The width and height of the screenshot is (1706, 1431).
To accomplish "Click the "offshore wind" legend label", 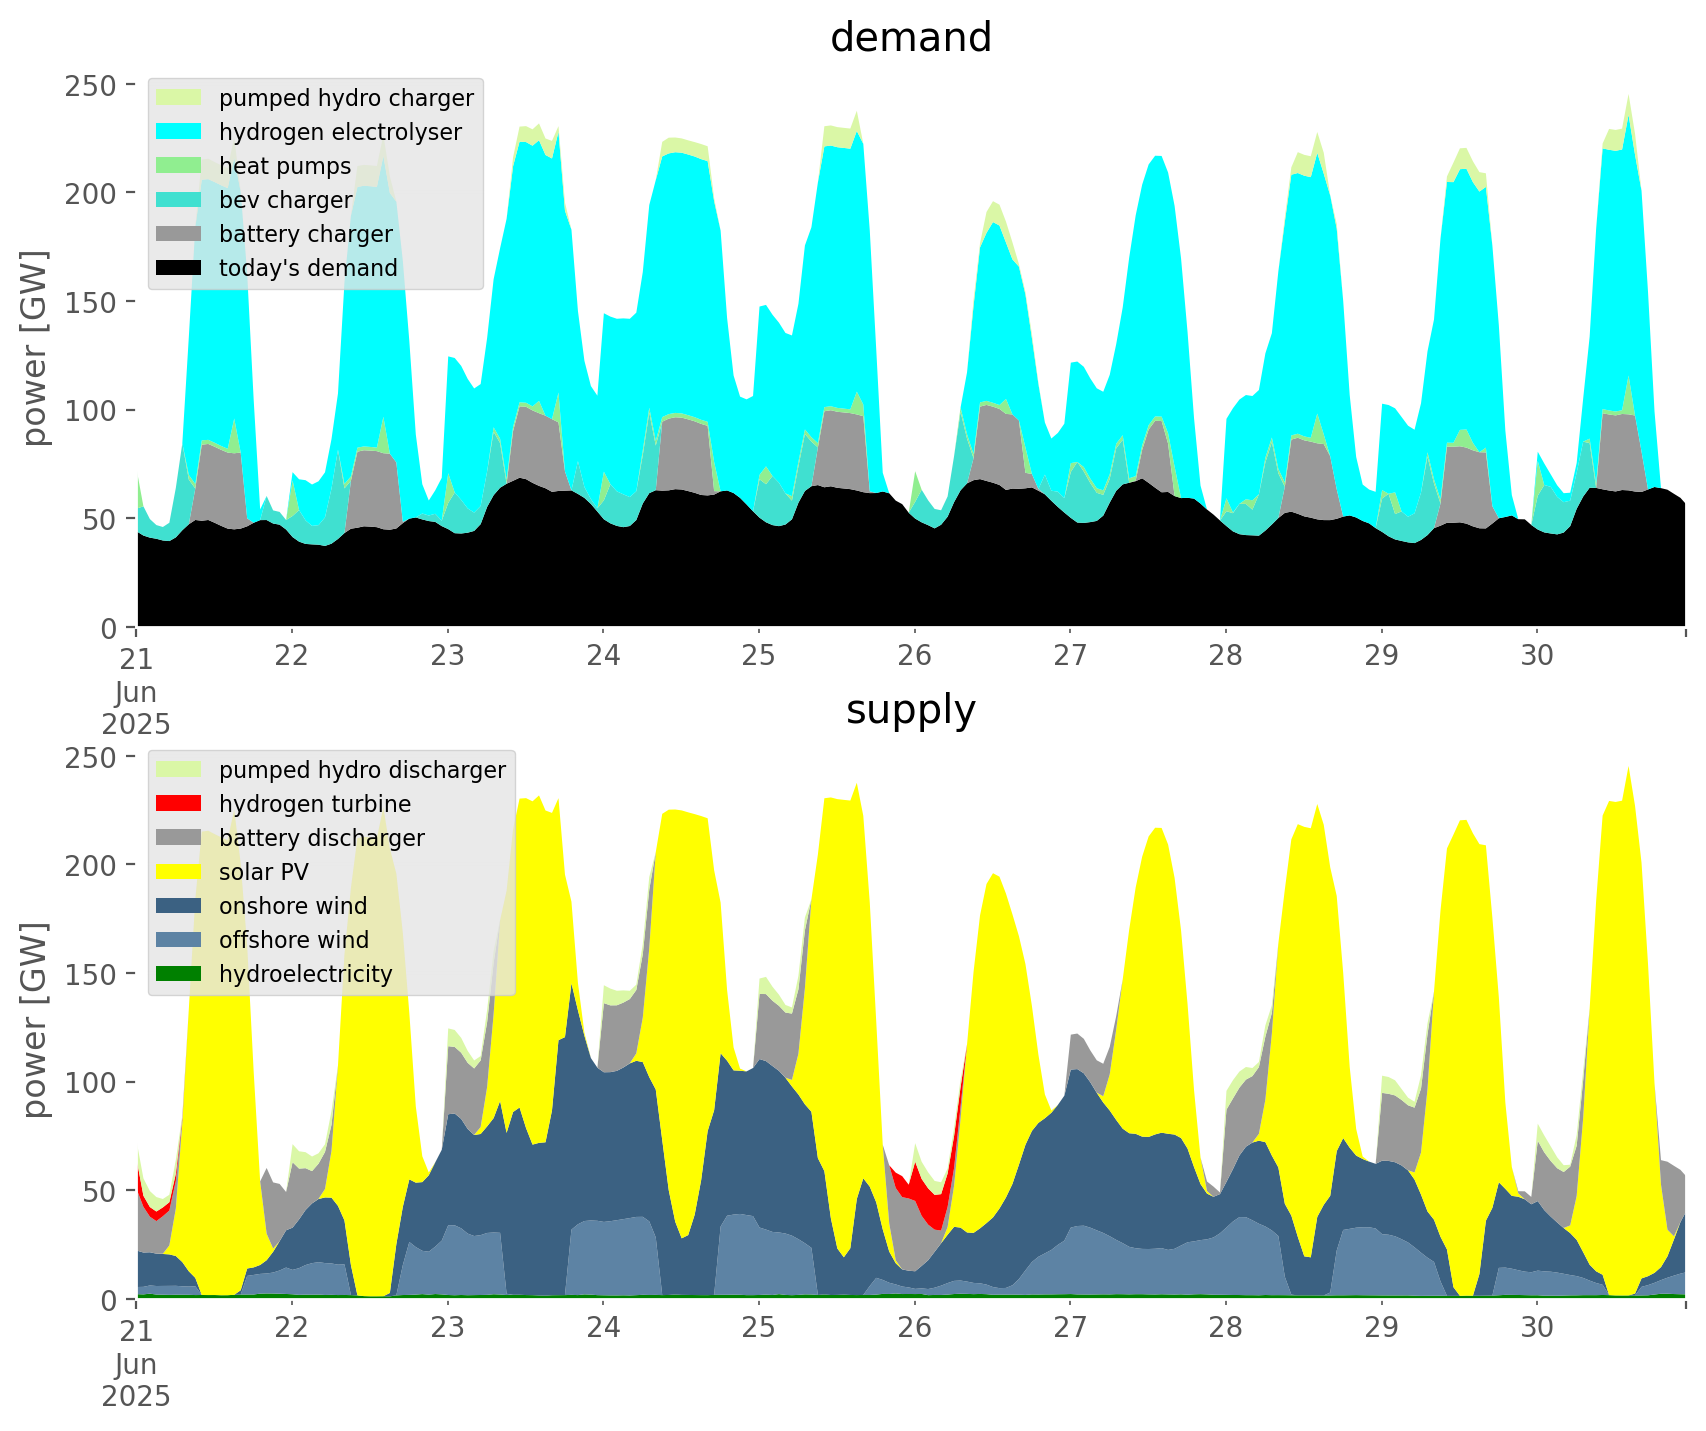I will coord(293,940).
